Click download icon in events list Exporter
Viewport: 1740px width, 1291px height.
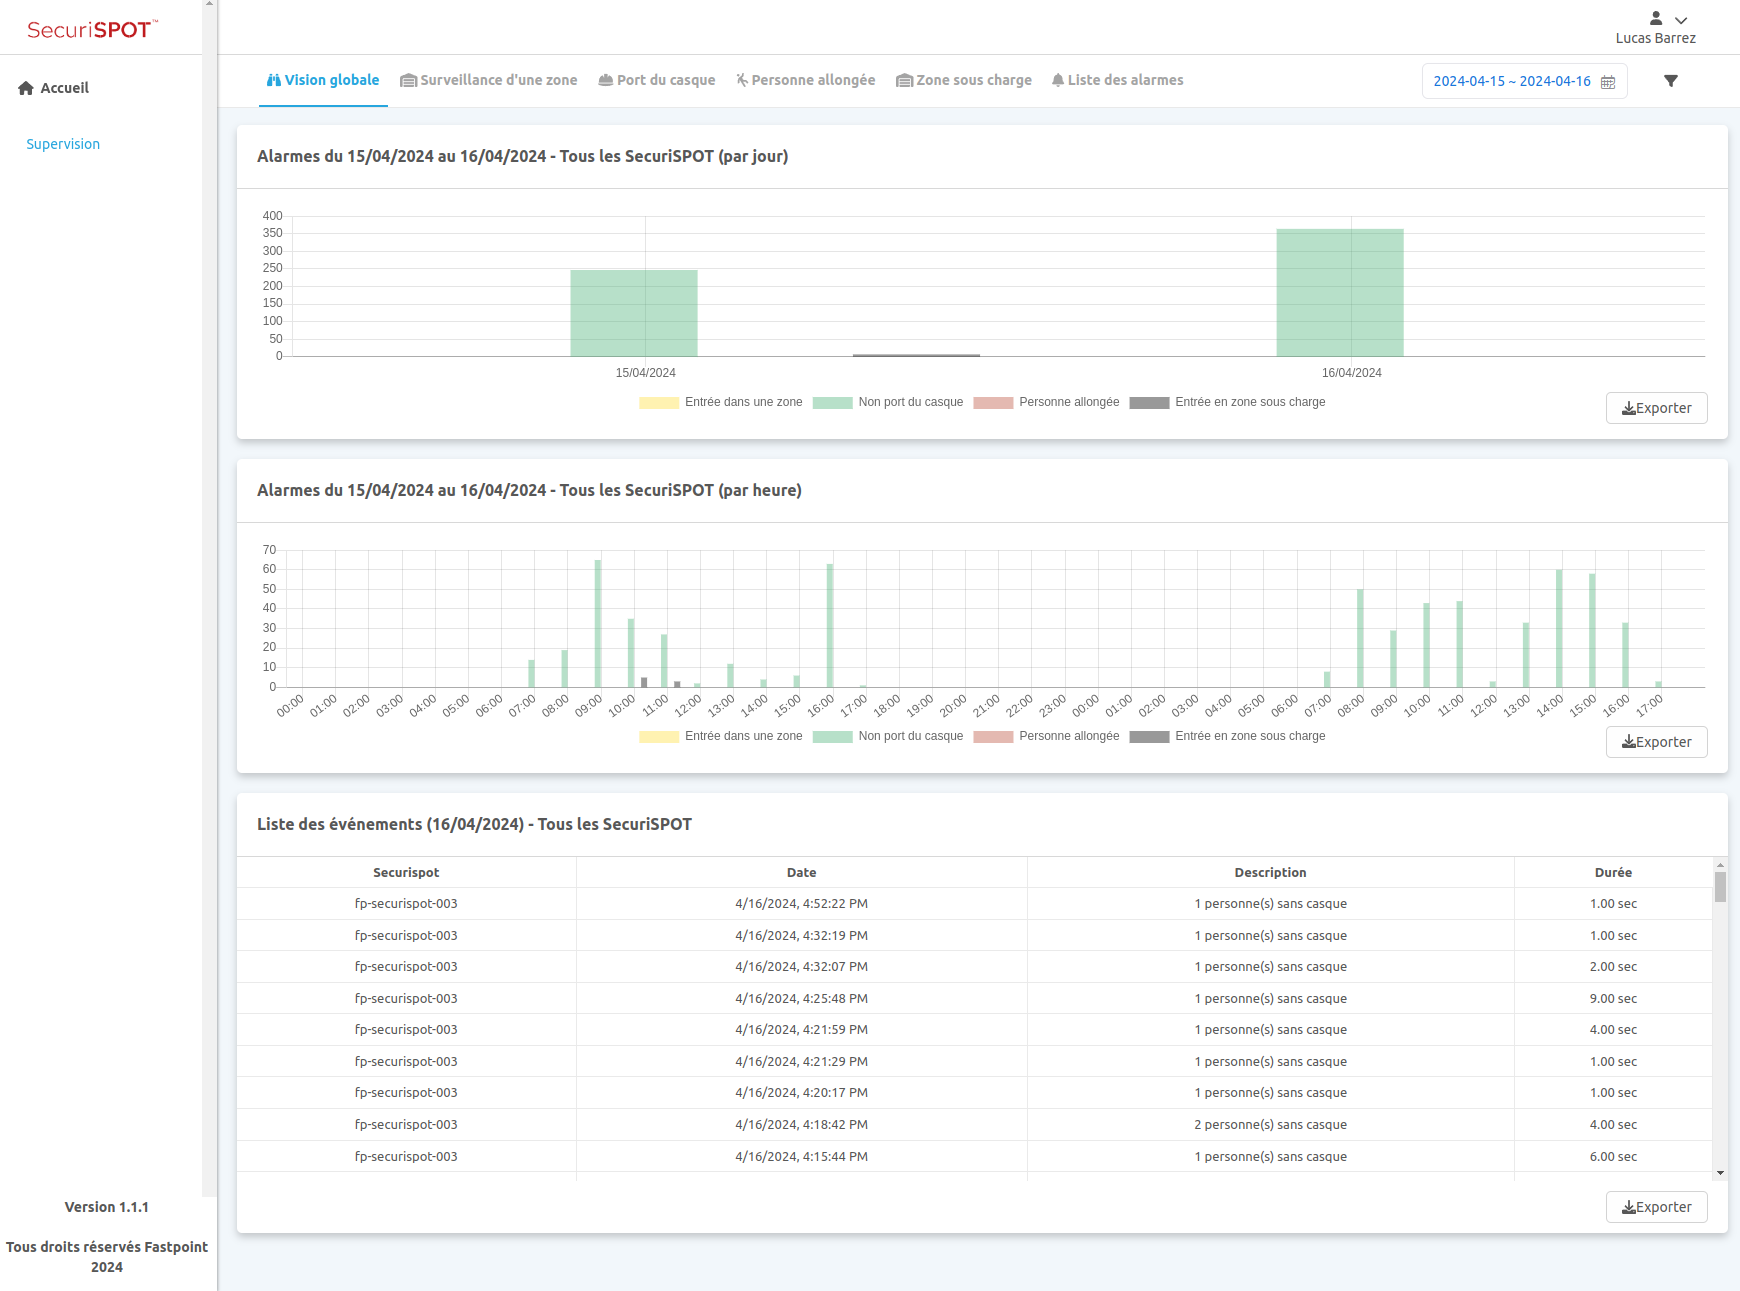pyautogui.click(x=1628, y=1207)
